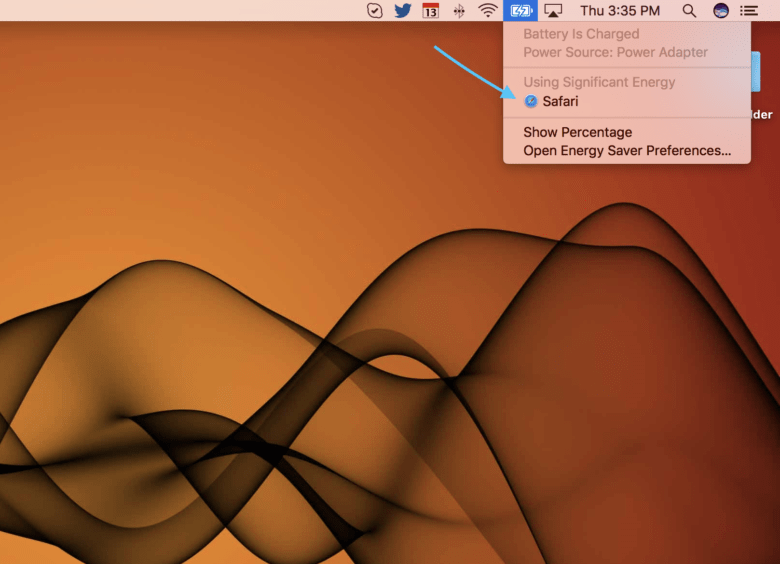Click the Using Significant Energy header

point(599,82)
